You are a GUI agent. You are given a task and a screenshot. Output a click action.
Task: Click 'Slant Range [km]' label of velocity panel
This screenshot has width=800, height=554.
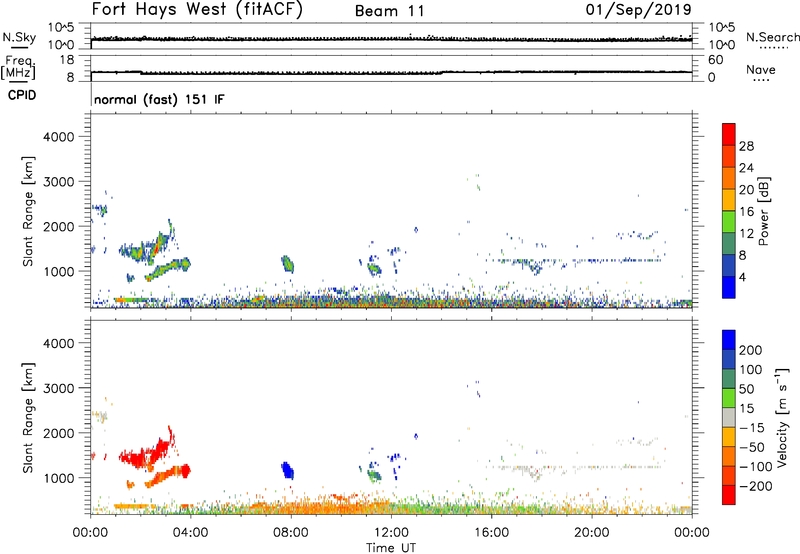tap(28, 417)
